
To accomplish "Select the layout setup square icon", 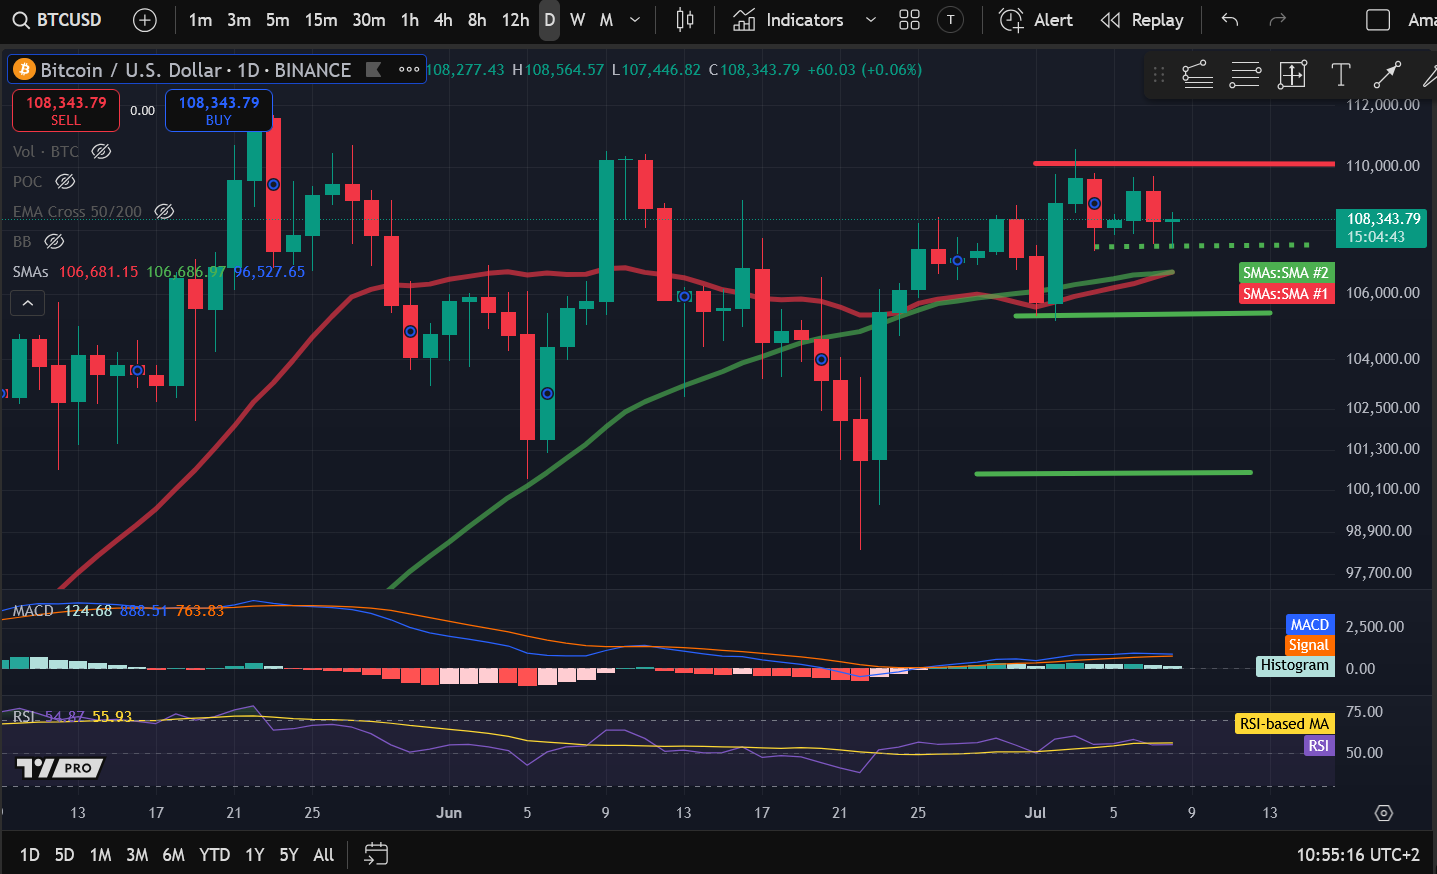I will tap(1378, 20).
